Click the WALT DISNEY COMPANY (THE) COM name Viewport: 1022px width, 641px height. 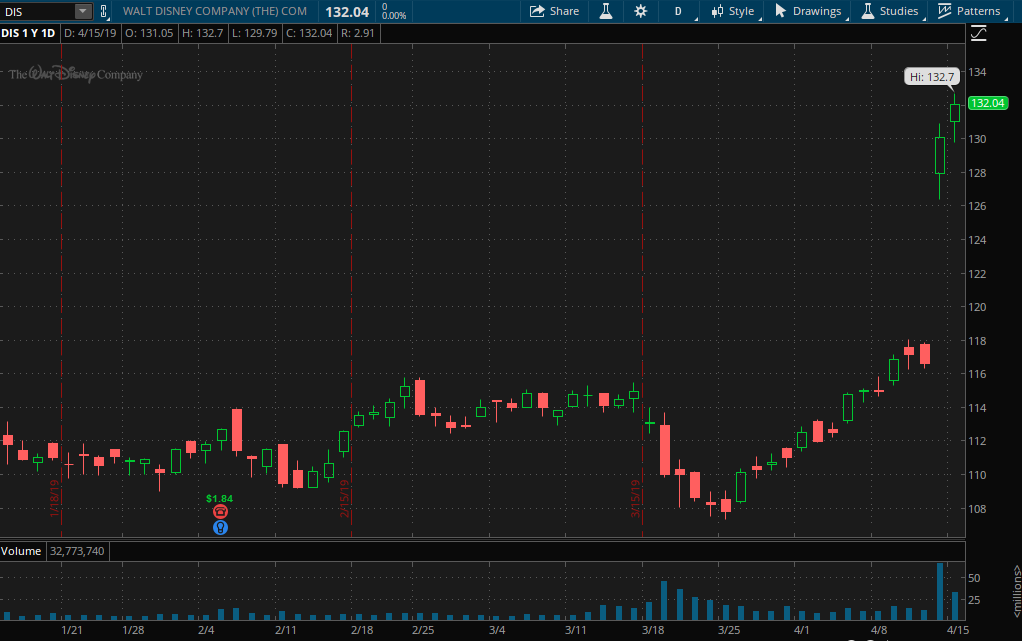(x=214, y=11)
